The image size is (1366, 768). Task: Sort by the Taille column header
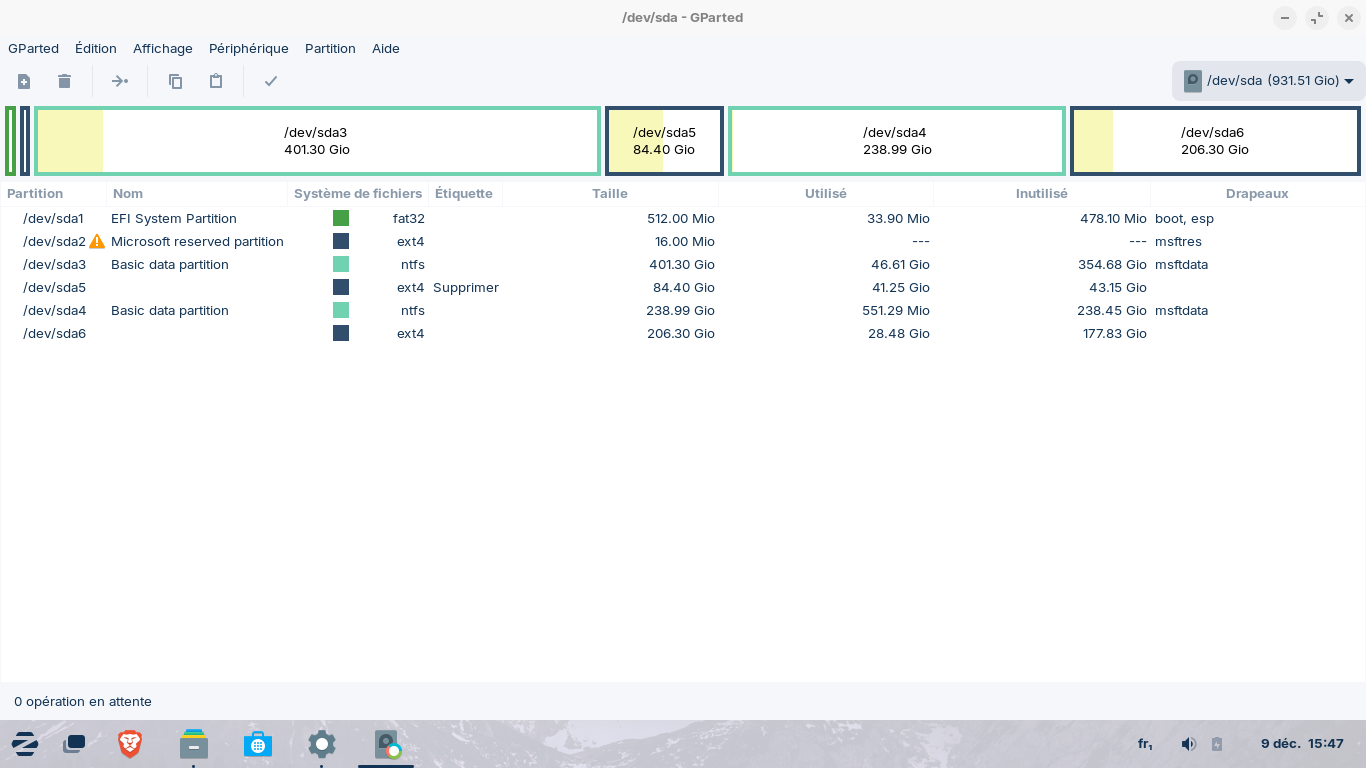609,193
